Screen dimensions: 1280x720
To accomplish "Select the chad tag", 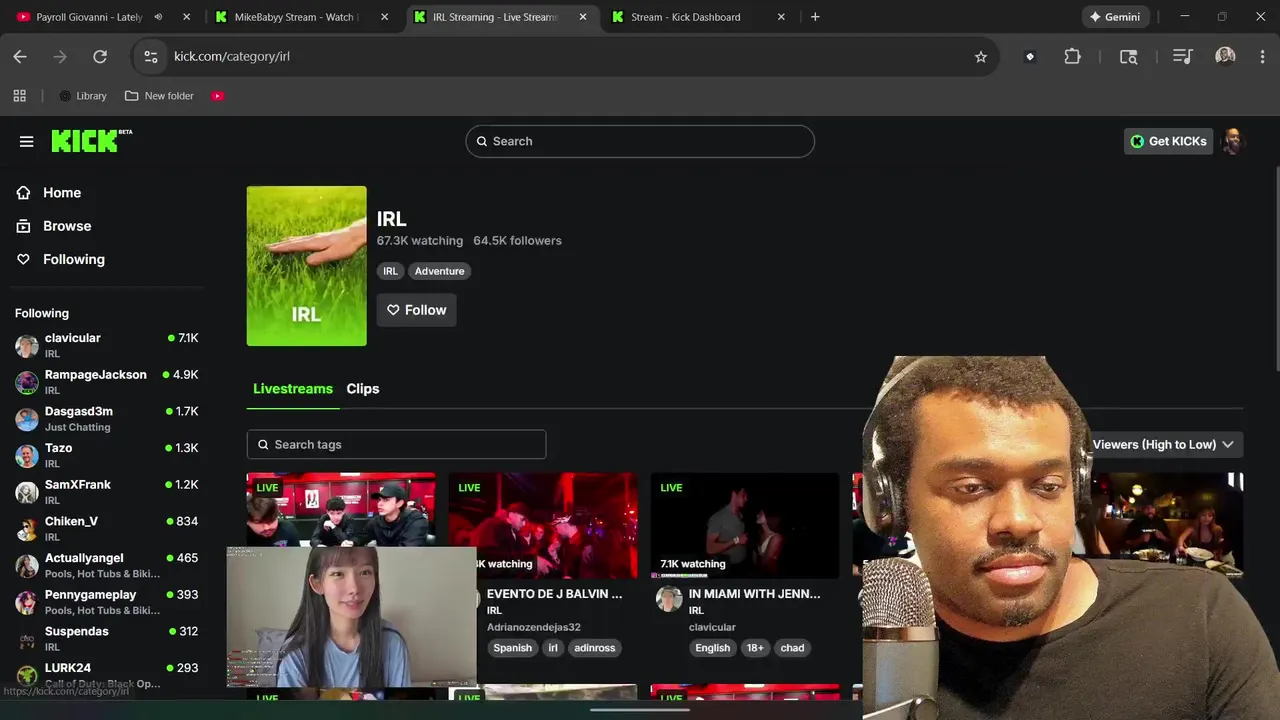I will 792,648.
